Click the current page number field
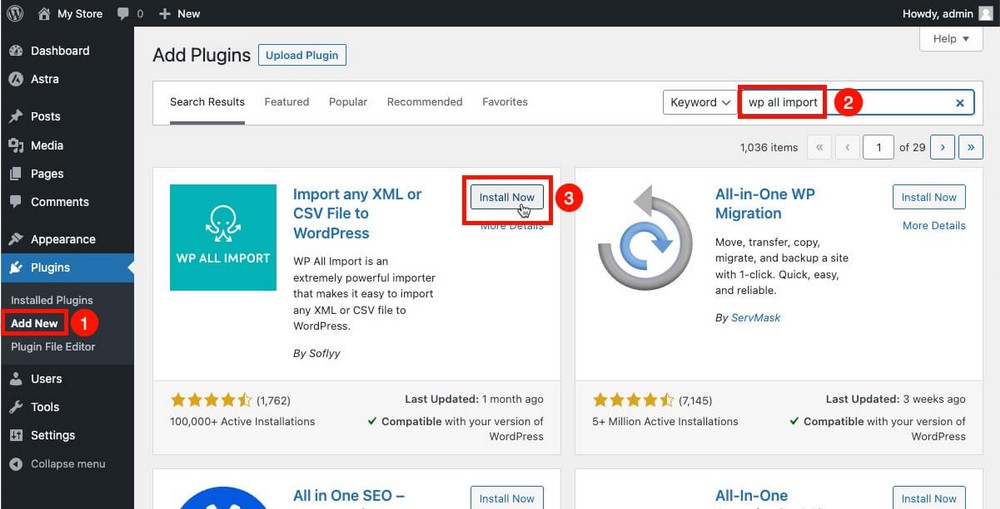 point(878,147)
